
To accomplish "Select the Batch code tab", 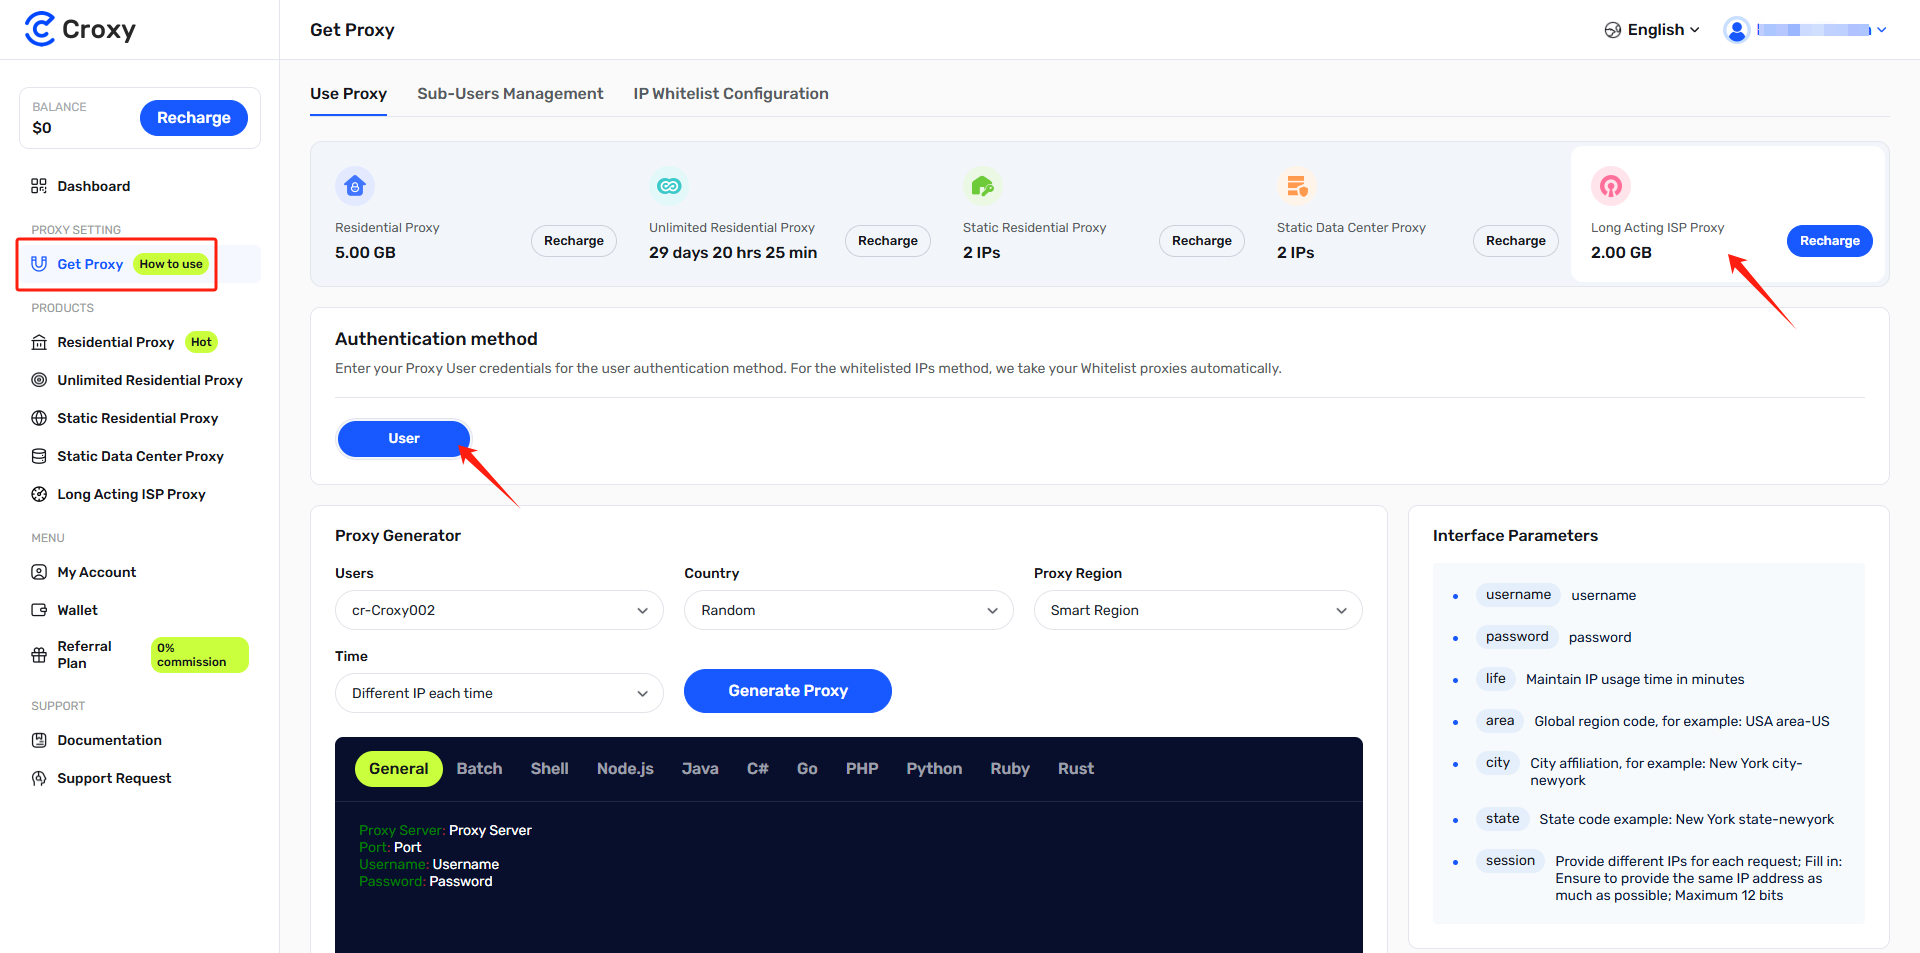I will 479,769.
